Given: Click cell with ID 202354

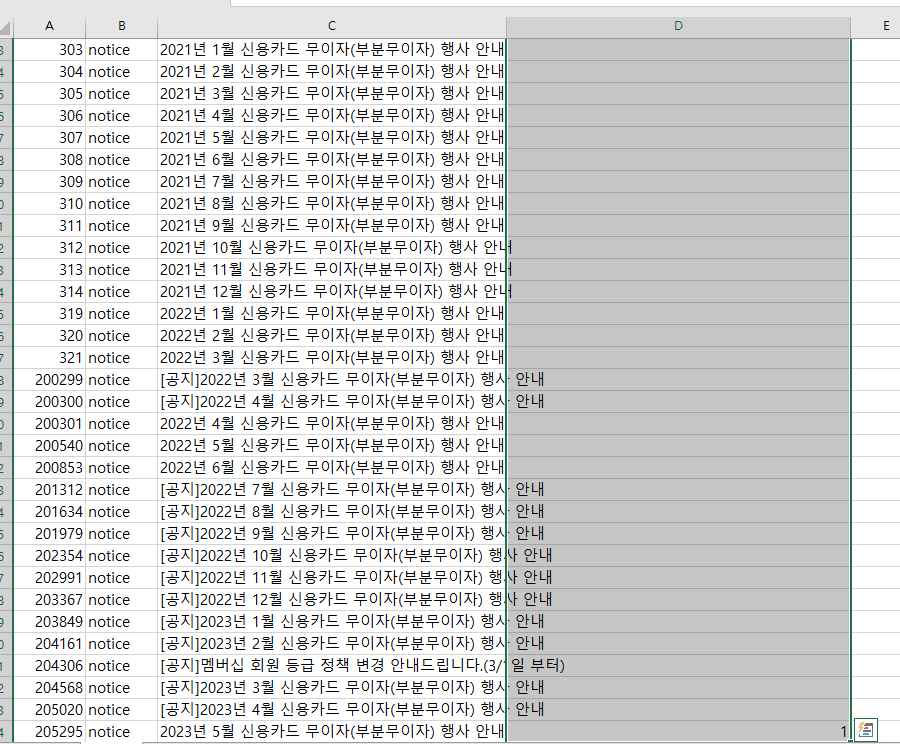Looking at the screenshot, I should (x=49, y=556).
